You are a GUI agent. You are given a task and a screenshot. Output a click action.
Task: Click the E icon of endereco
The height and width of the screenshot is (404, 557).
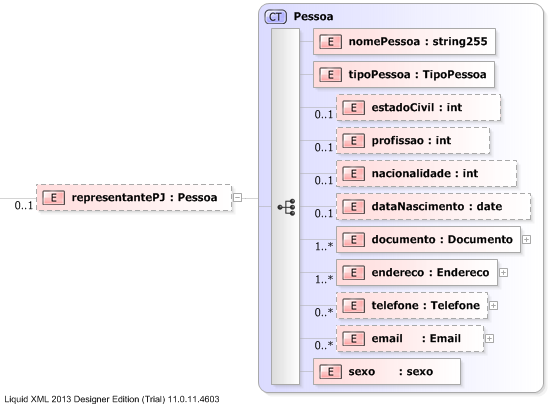pyautogui.click(x=353, y=273)
